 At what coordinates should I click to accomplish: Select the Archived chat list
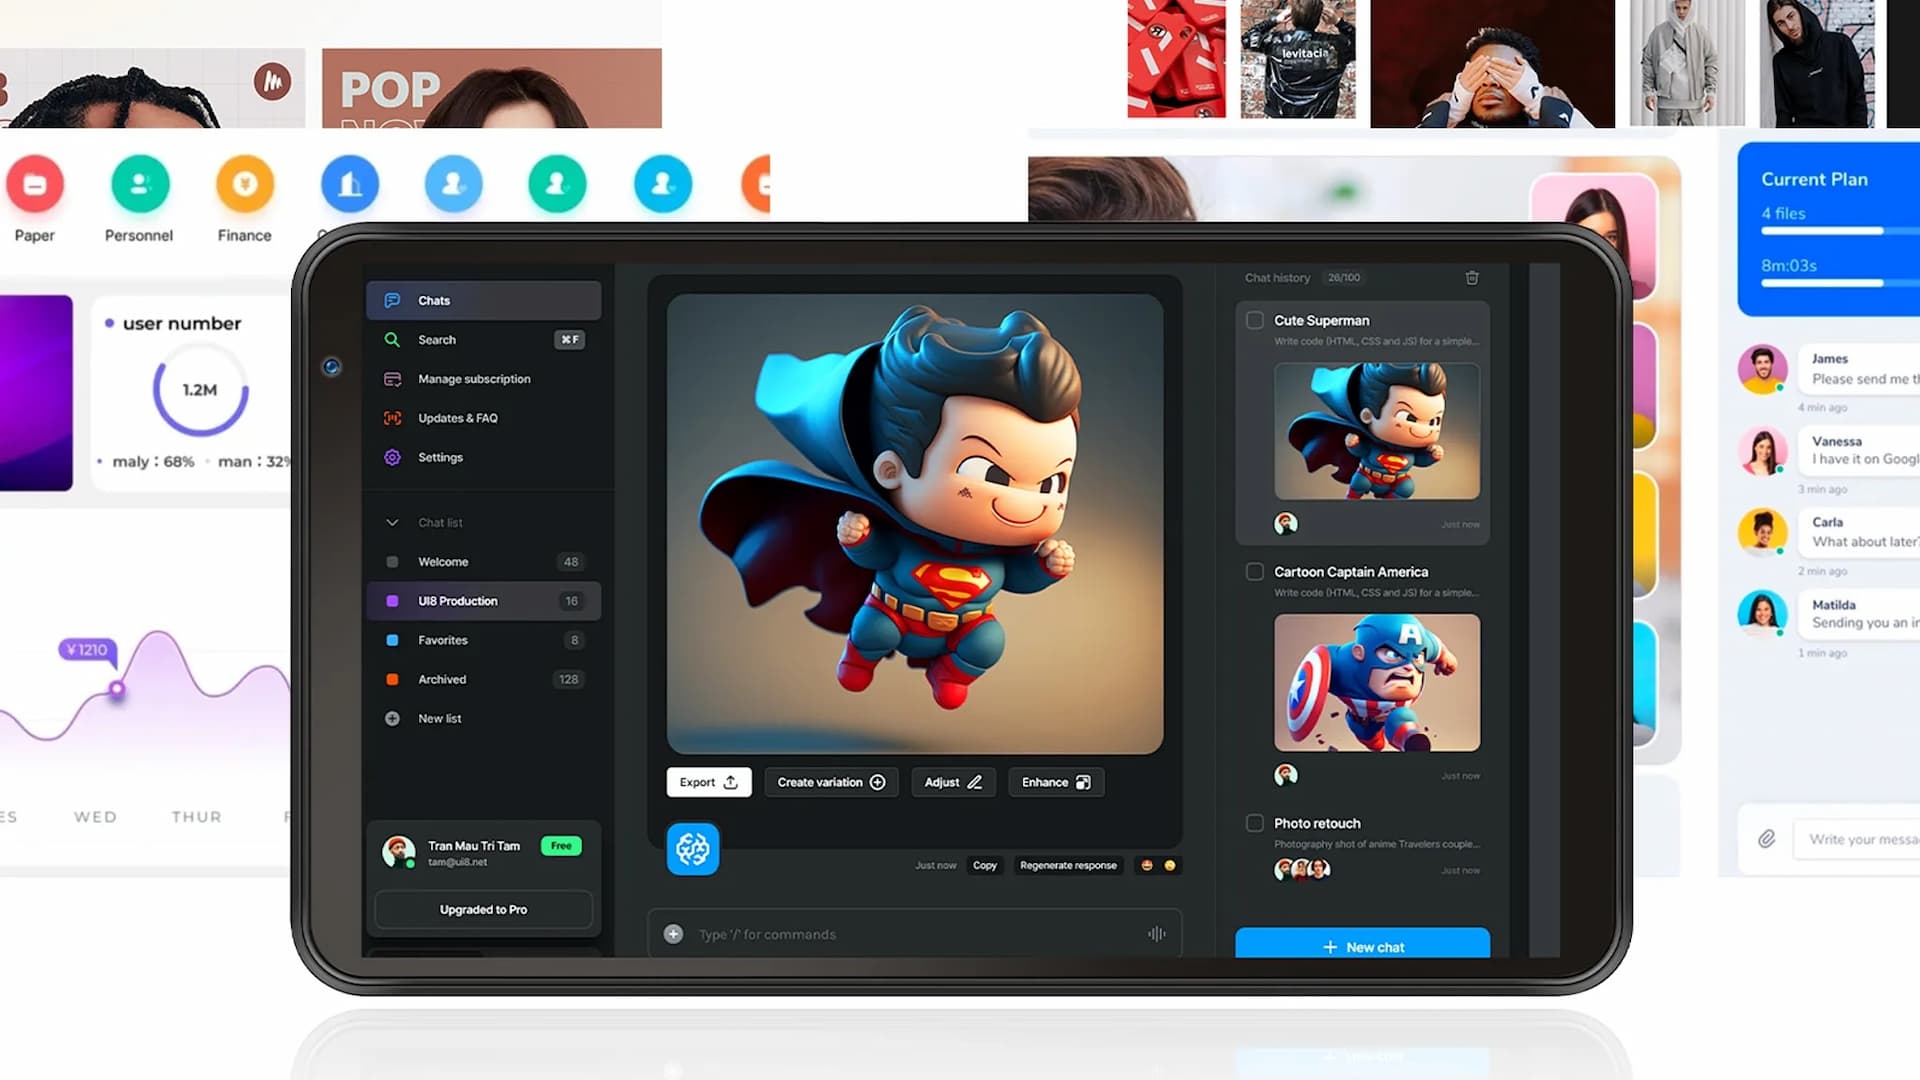point(483,679)
